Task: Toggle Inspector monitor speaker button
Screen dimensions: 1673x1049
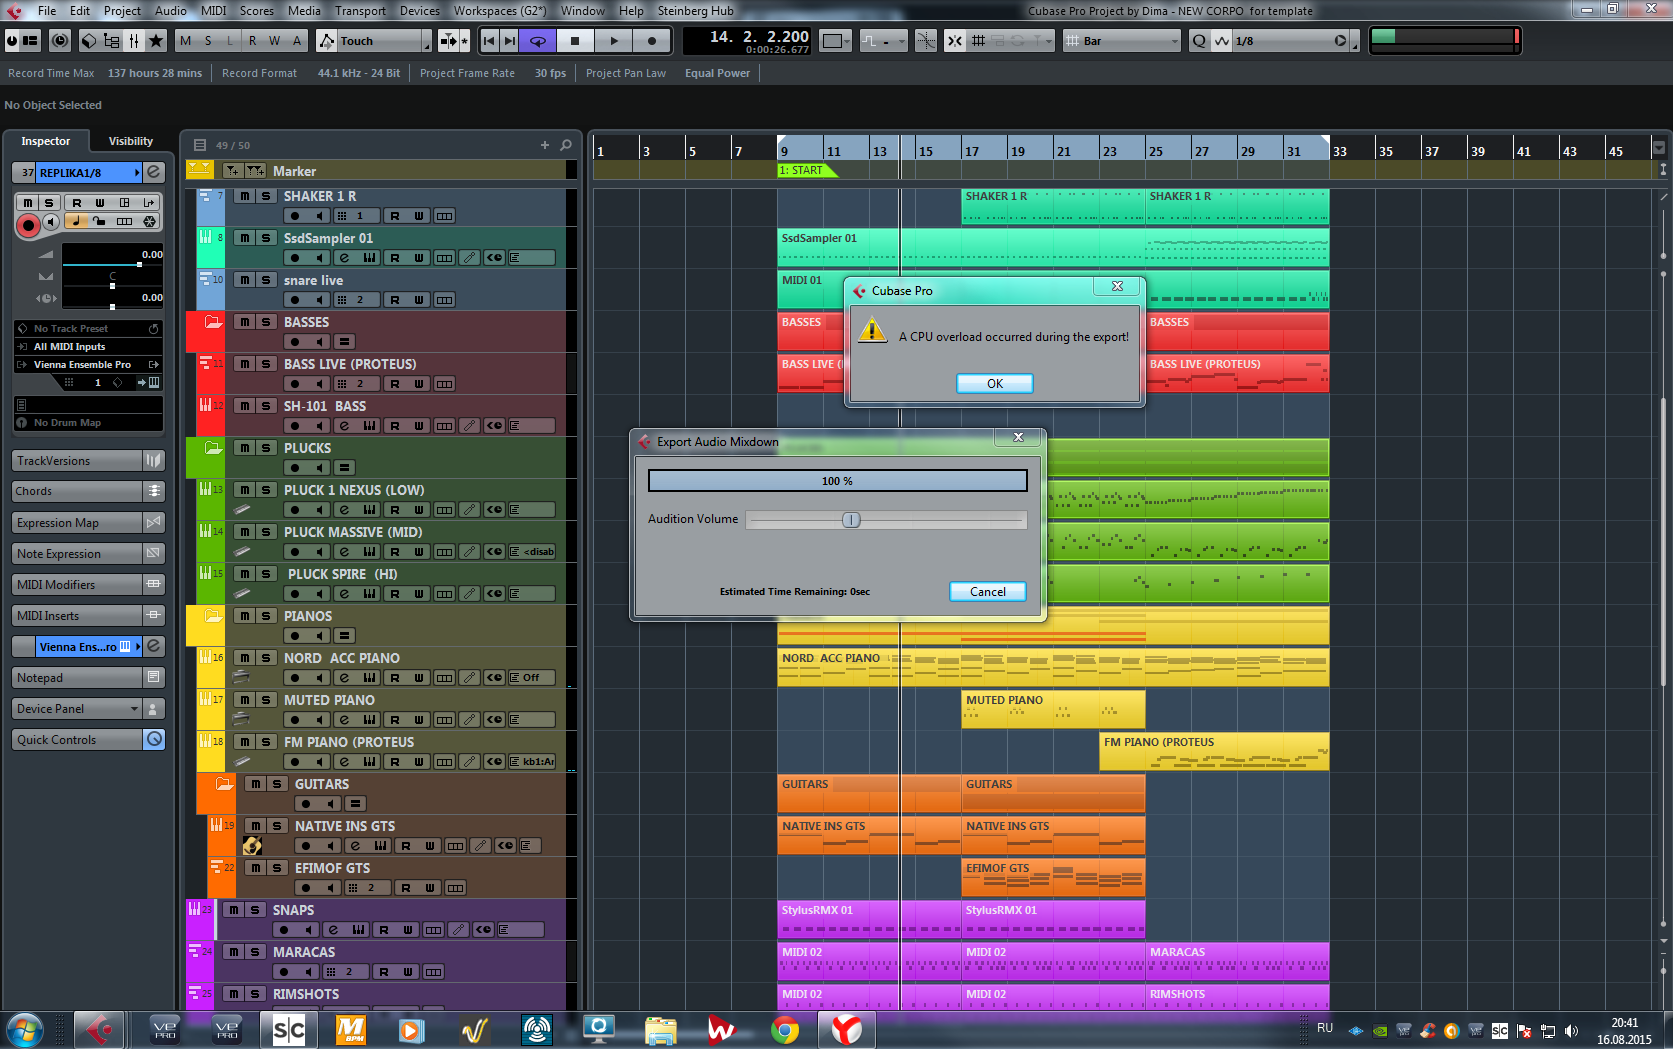Action: pos(52,221)
